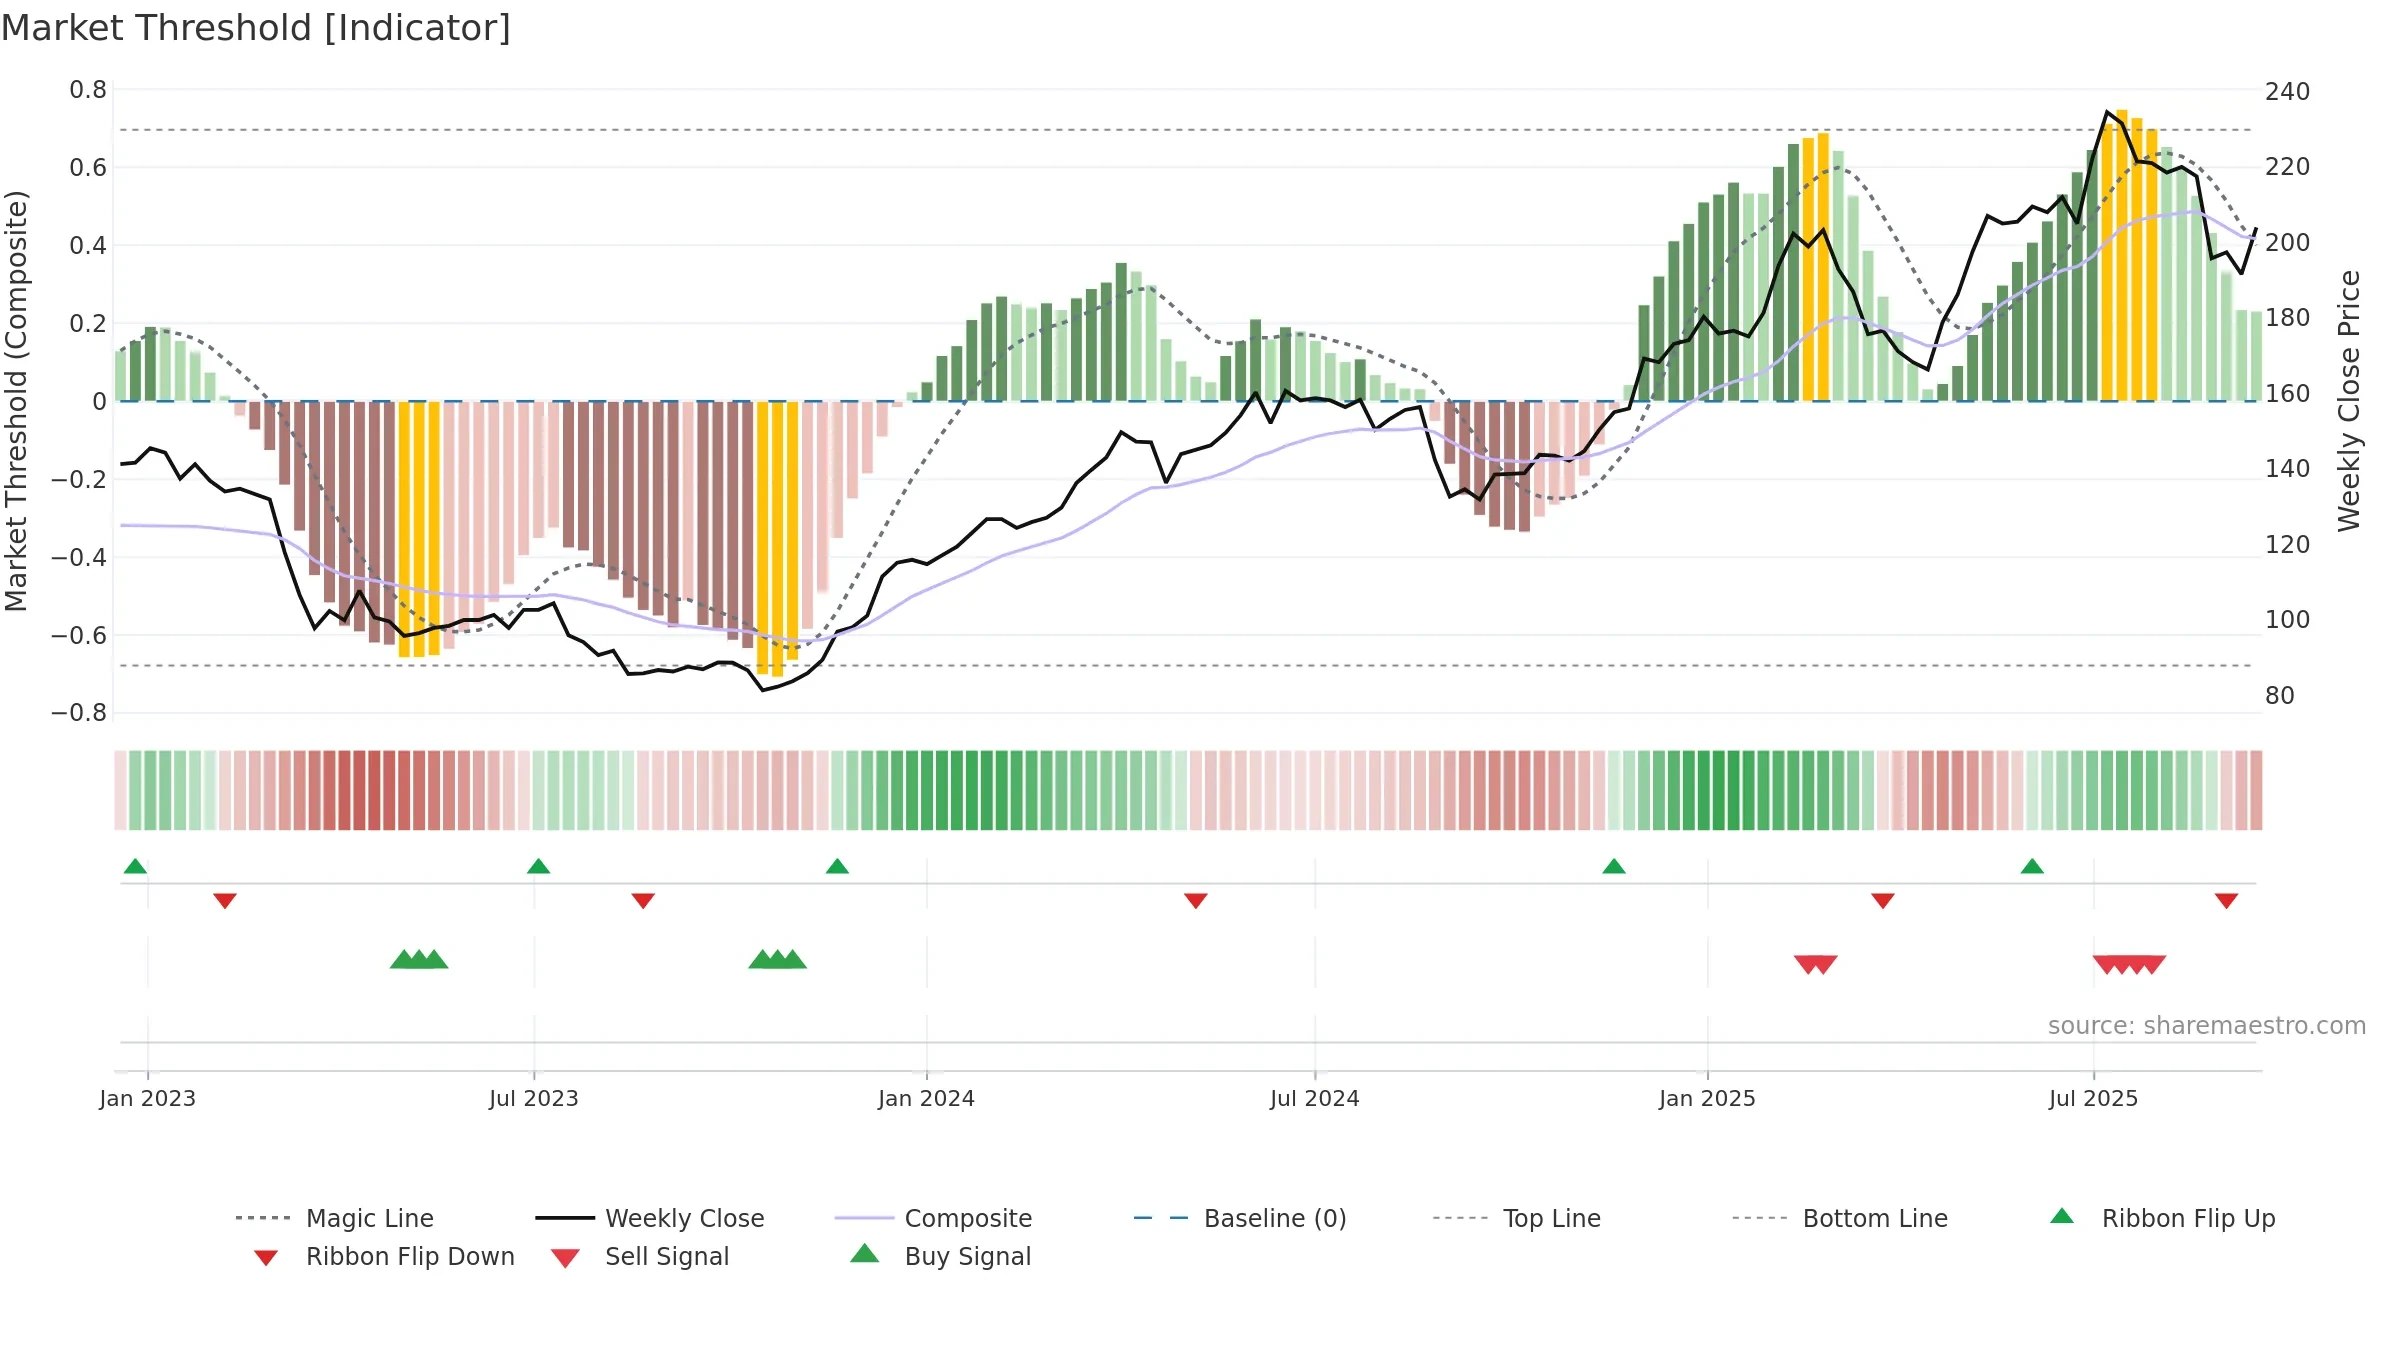Toggle the Baseline (0) legend entry
2400x1350 pixels.
tap(1240, 1218)
